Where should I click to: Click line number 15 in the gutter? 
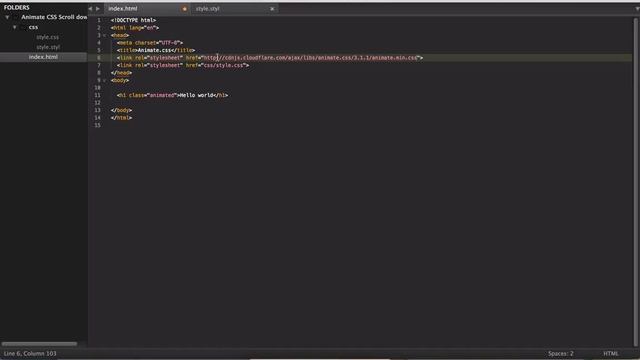97,125
